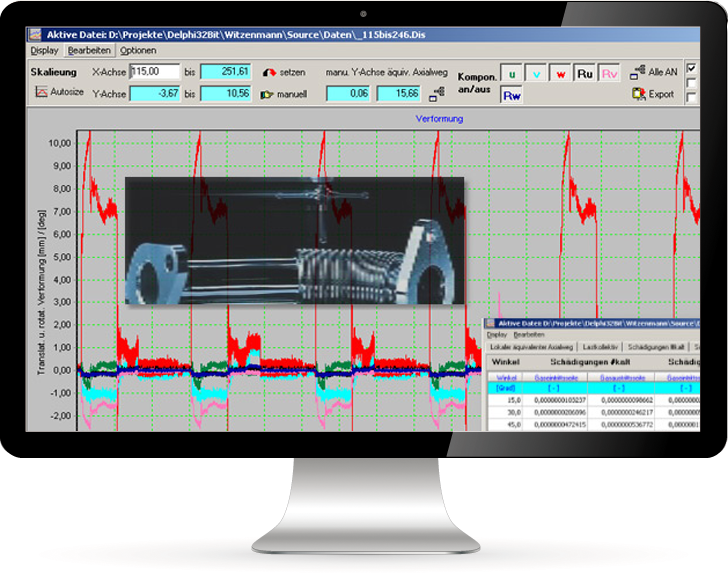Open the Bearbeiten menu in main window
728x577 pixels.
coord(89,50)
